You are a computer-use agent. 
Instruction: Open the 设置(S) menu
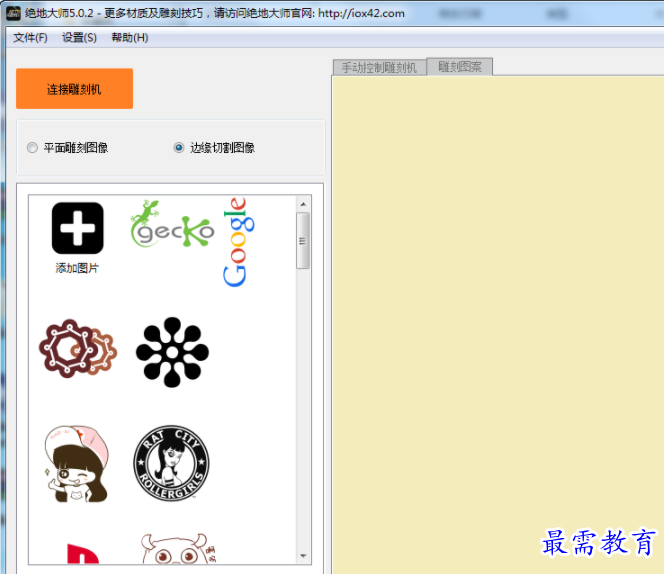pos(79,38)
